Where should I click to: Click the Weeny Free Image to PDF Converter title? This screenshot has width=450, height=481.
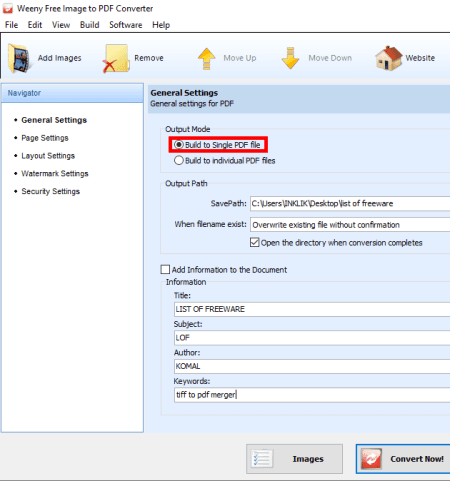pyautogui.click(x=85, y=9)
